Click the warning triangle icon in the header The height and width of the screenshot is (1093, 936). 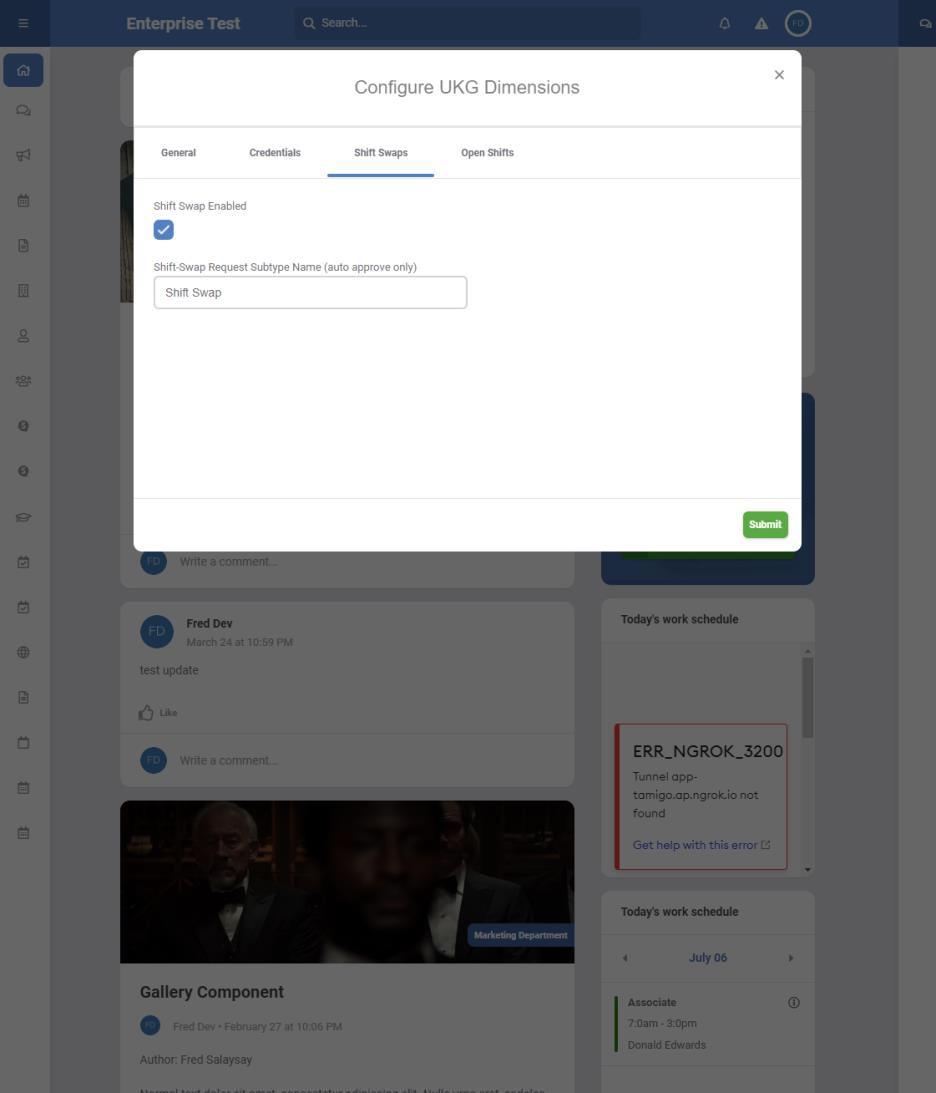pyautogui.click(x=761, y=23)
